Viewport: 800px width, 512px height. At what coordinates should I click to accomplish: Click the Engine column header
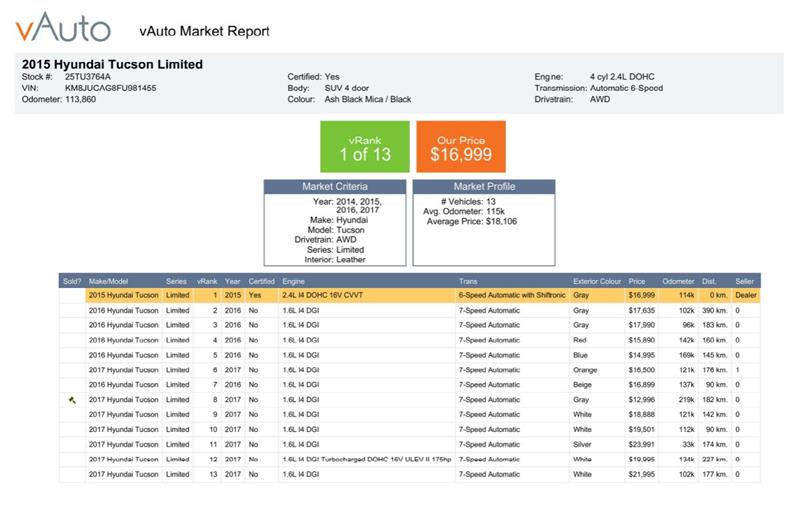point(293,281)
